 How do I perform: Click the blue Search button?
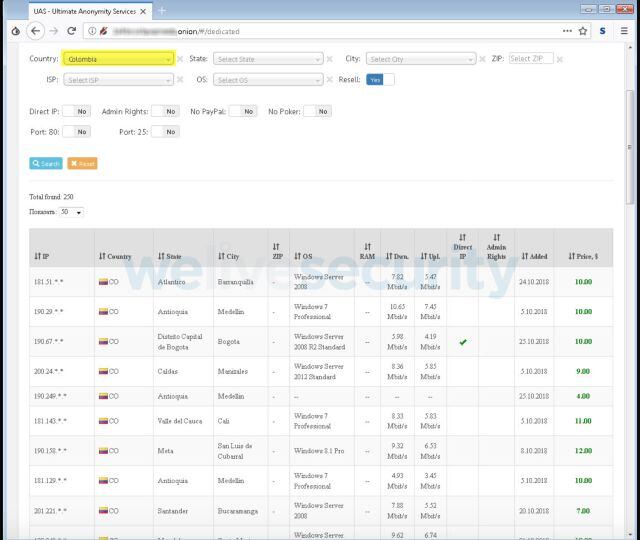pos(46,163)
